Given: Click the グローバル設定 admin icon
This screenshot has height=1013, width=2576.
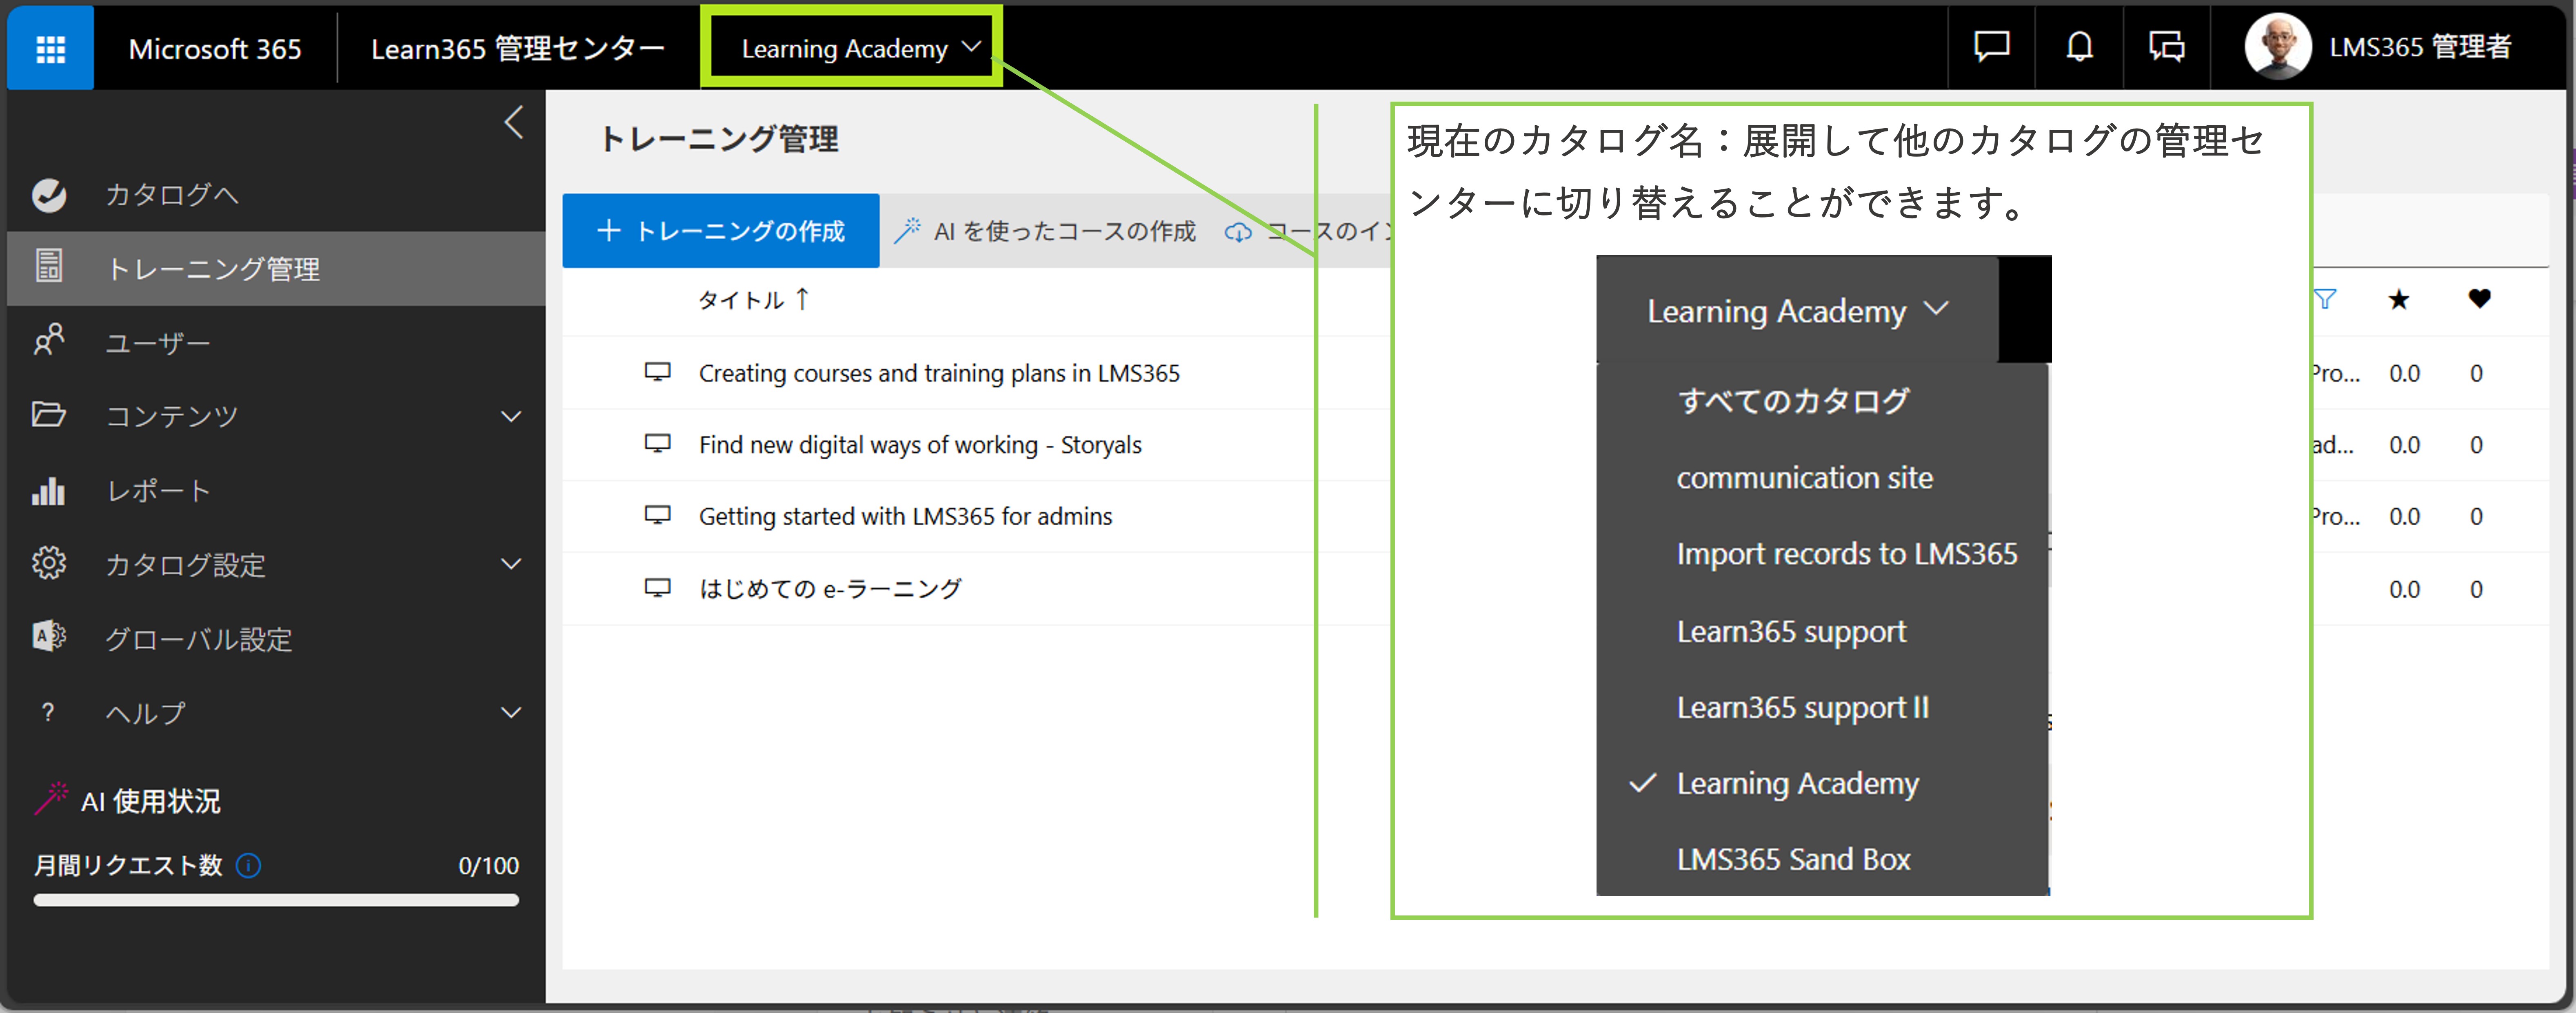Looking at the screenshot, I should (49, 636).
